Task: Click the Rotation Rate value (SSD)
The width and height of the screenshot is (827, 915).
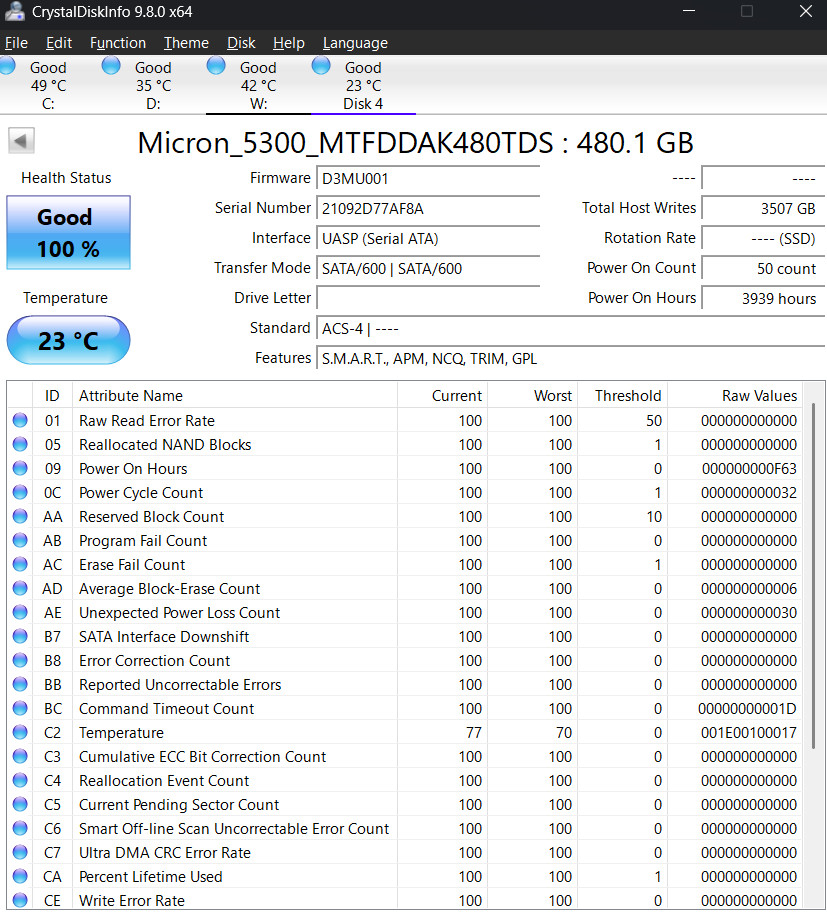Action: pos(763,239)
